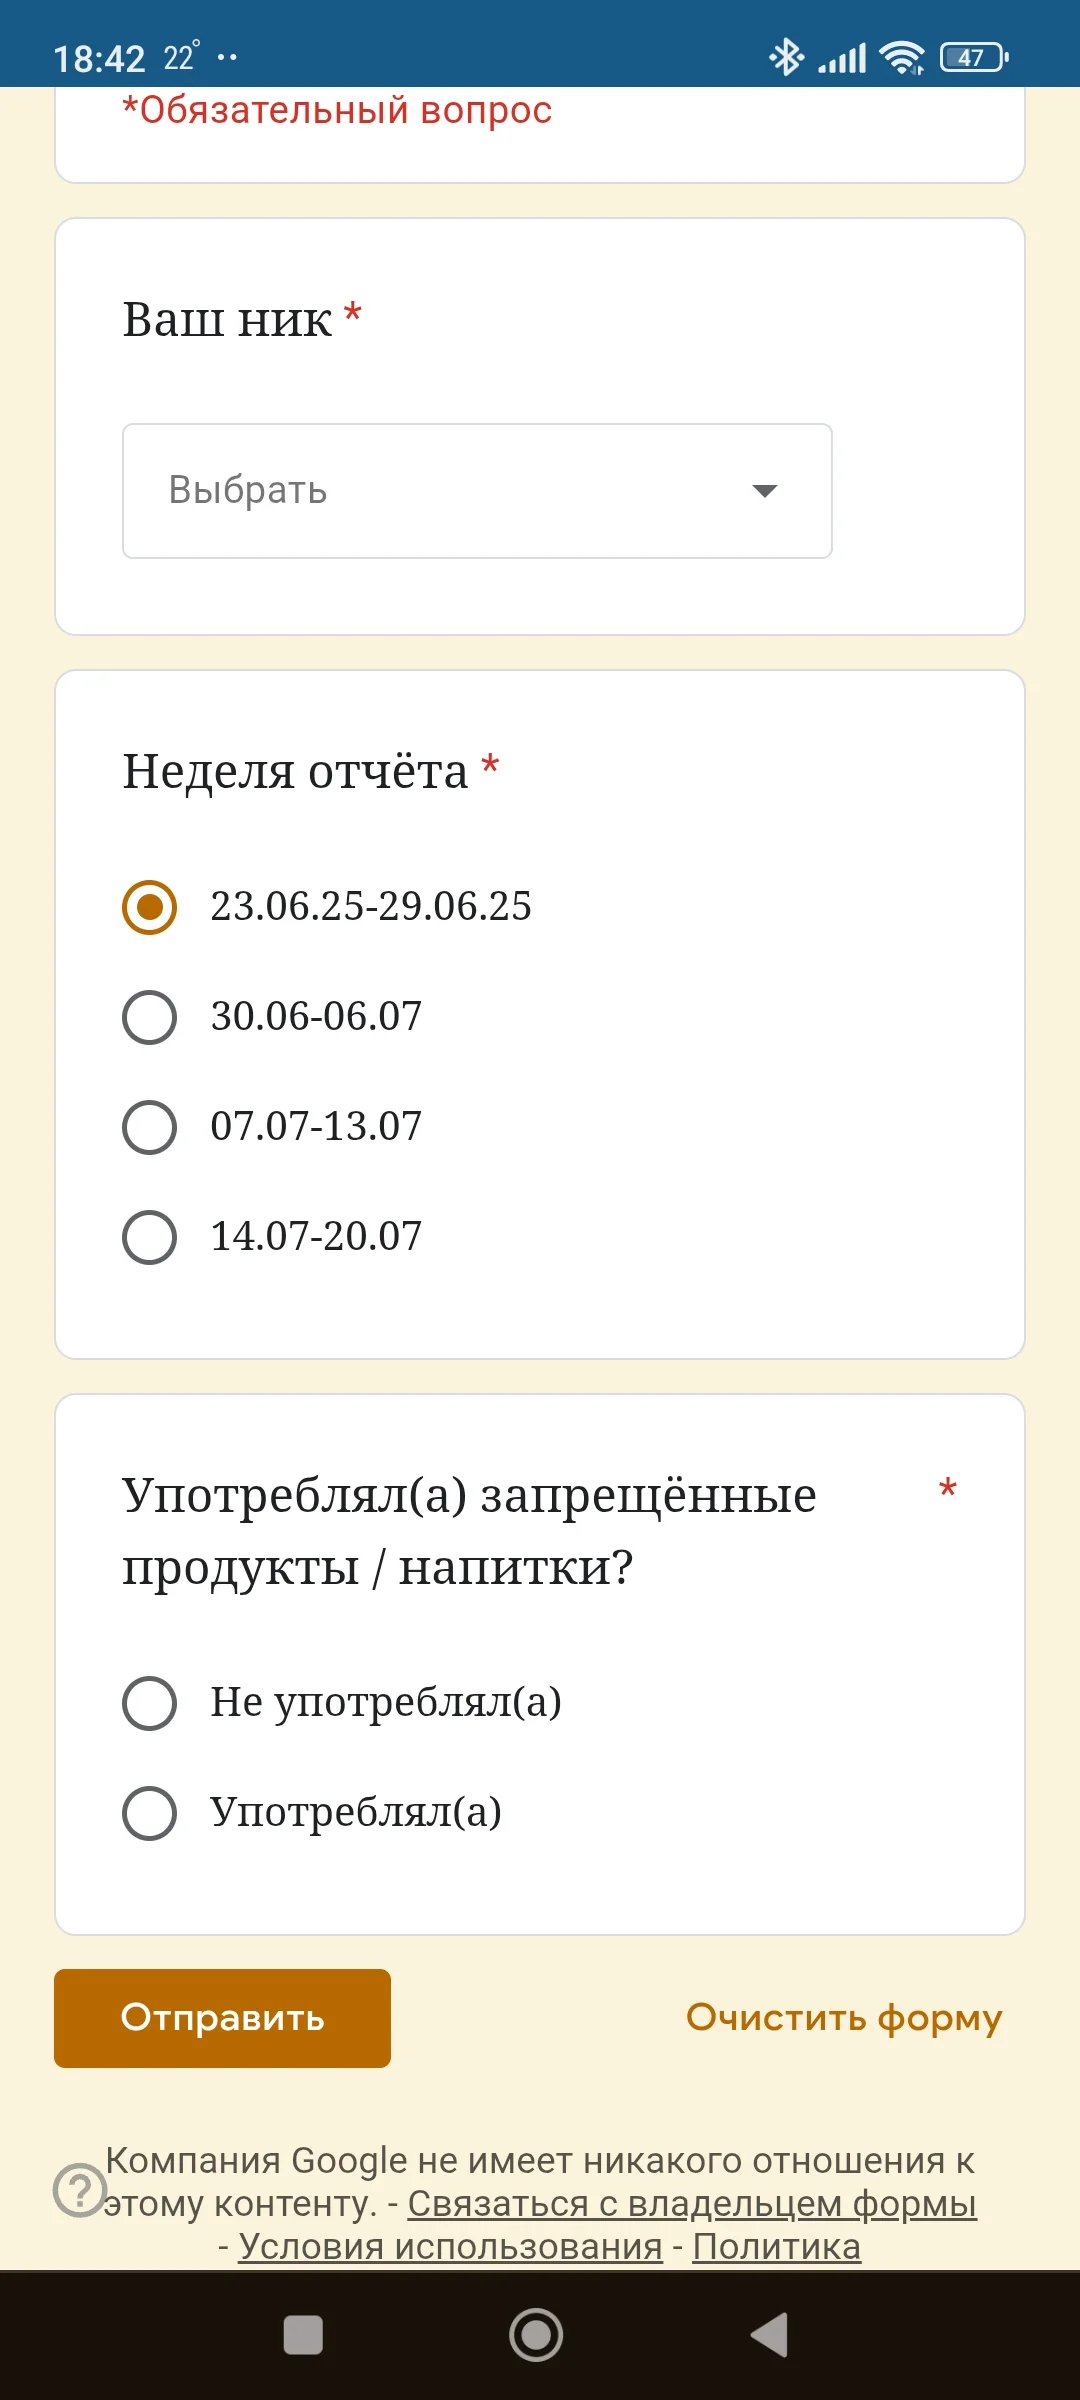Select week 07.07-13.07
Image resolution: width=1080 pixels, height=2400 pixels.
(x=148, y=1128)
